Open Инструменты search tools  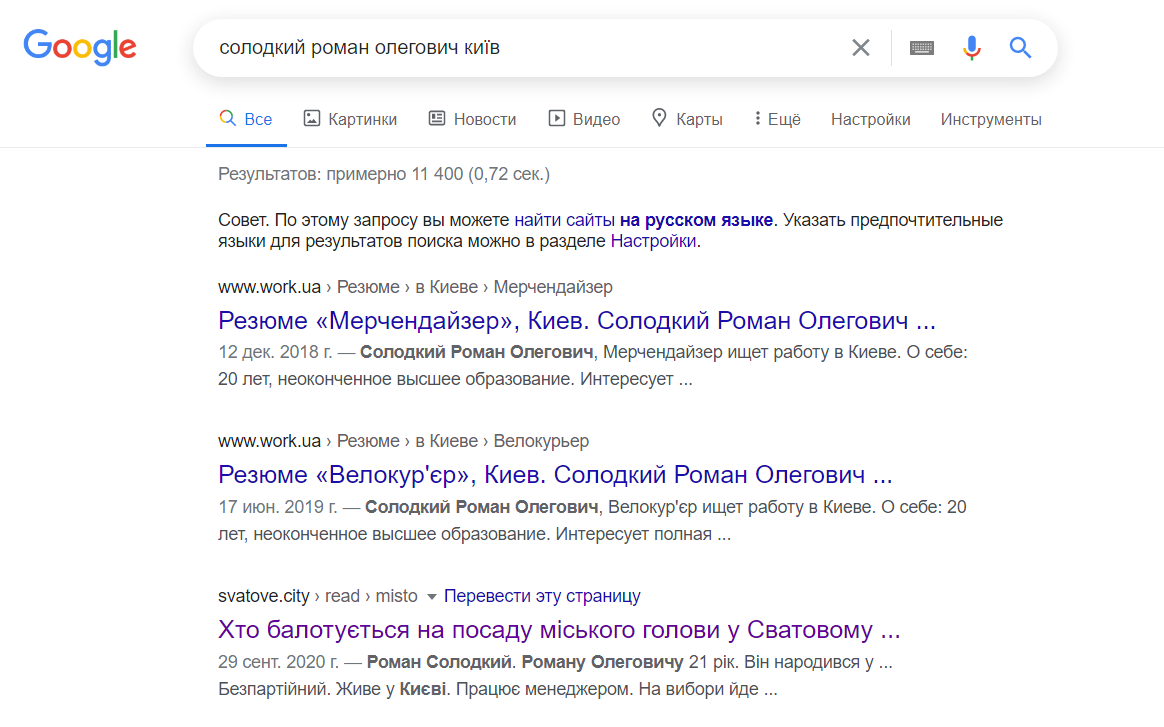[x=991, y=120]
